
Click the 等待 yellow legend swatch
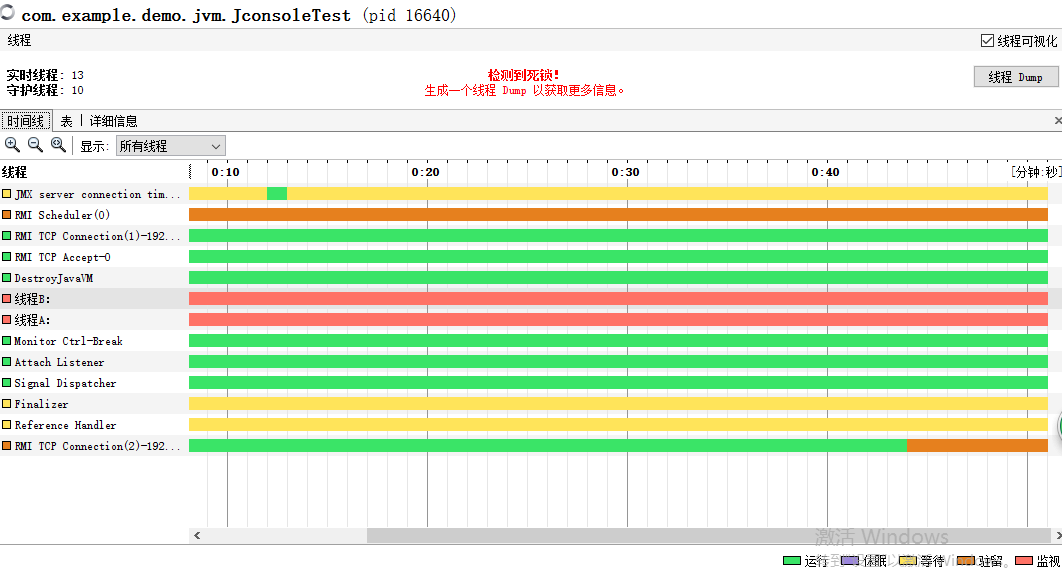908,560
